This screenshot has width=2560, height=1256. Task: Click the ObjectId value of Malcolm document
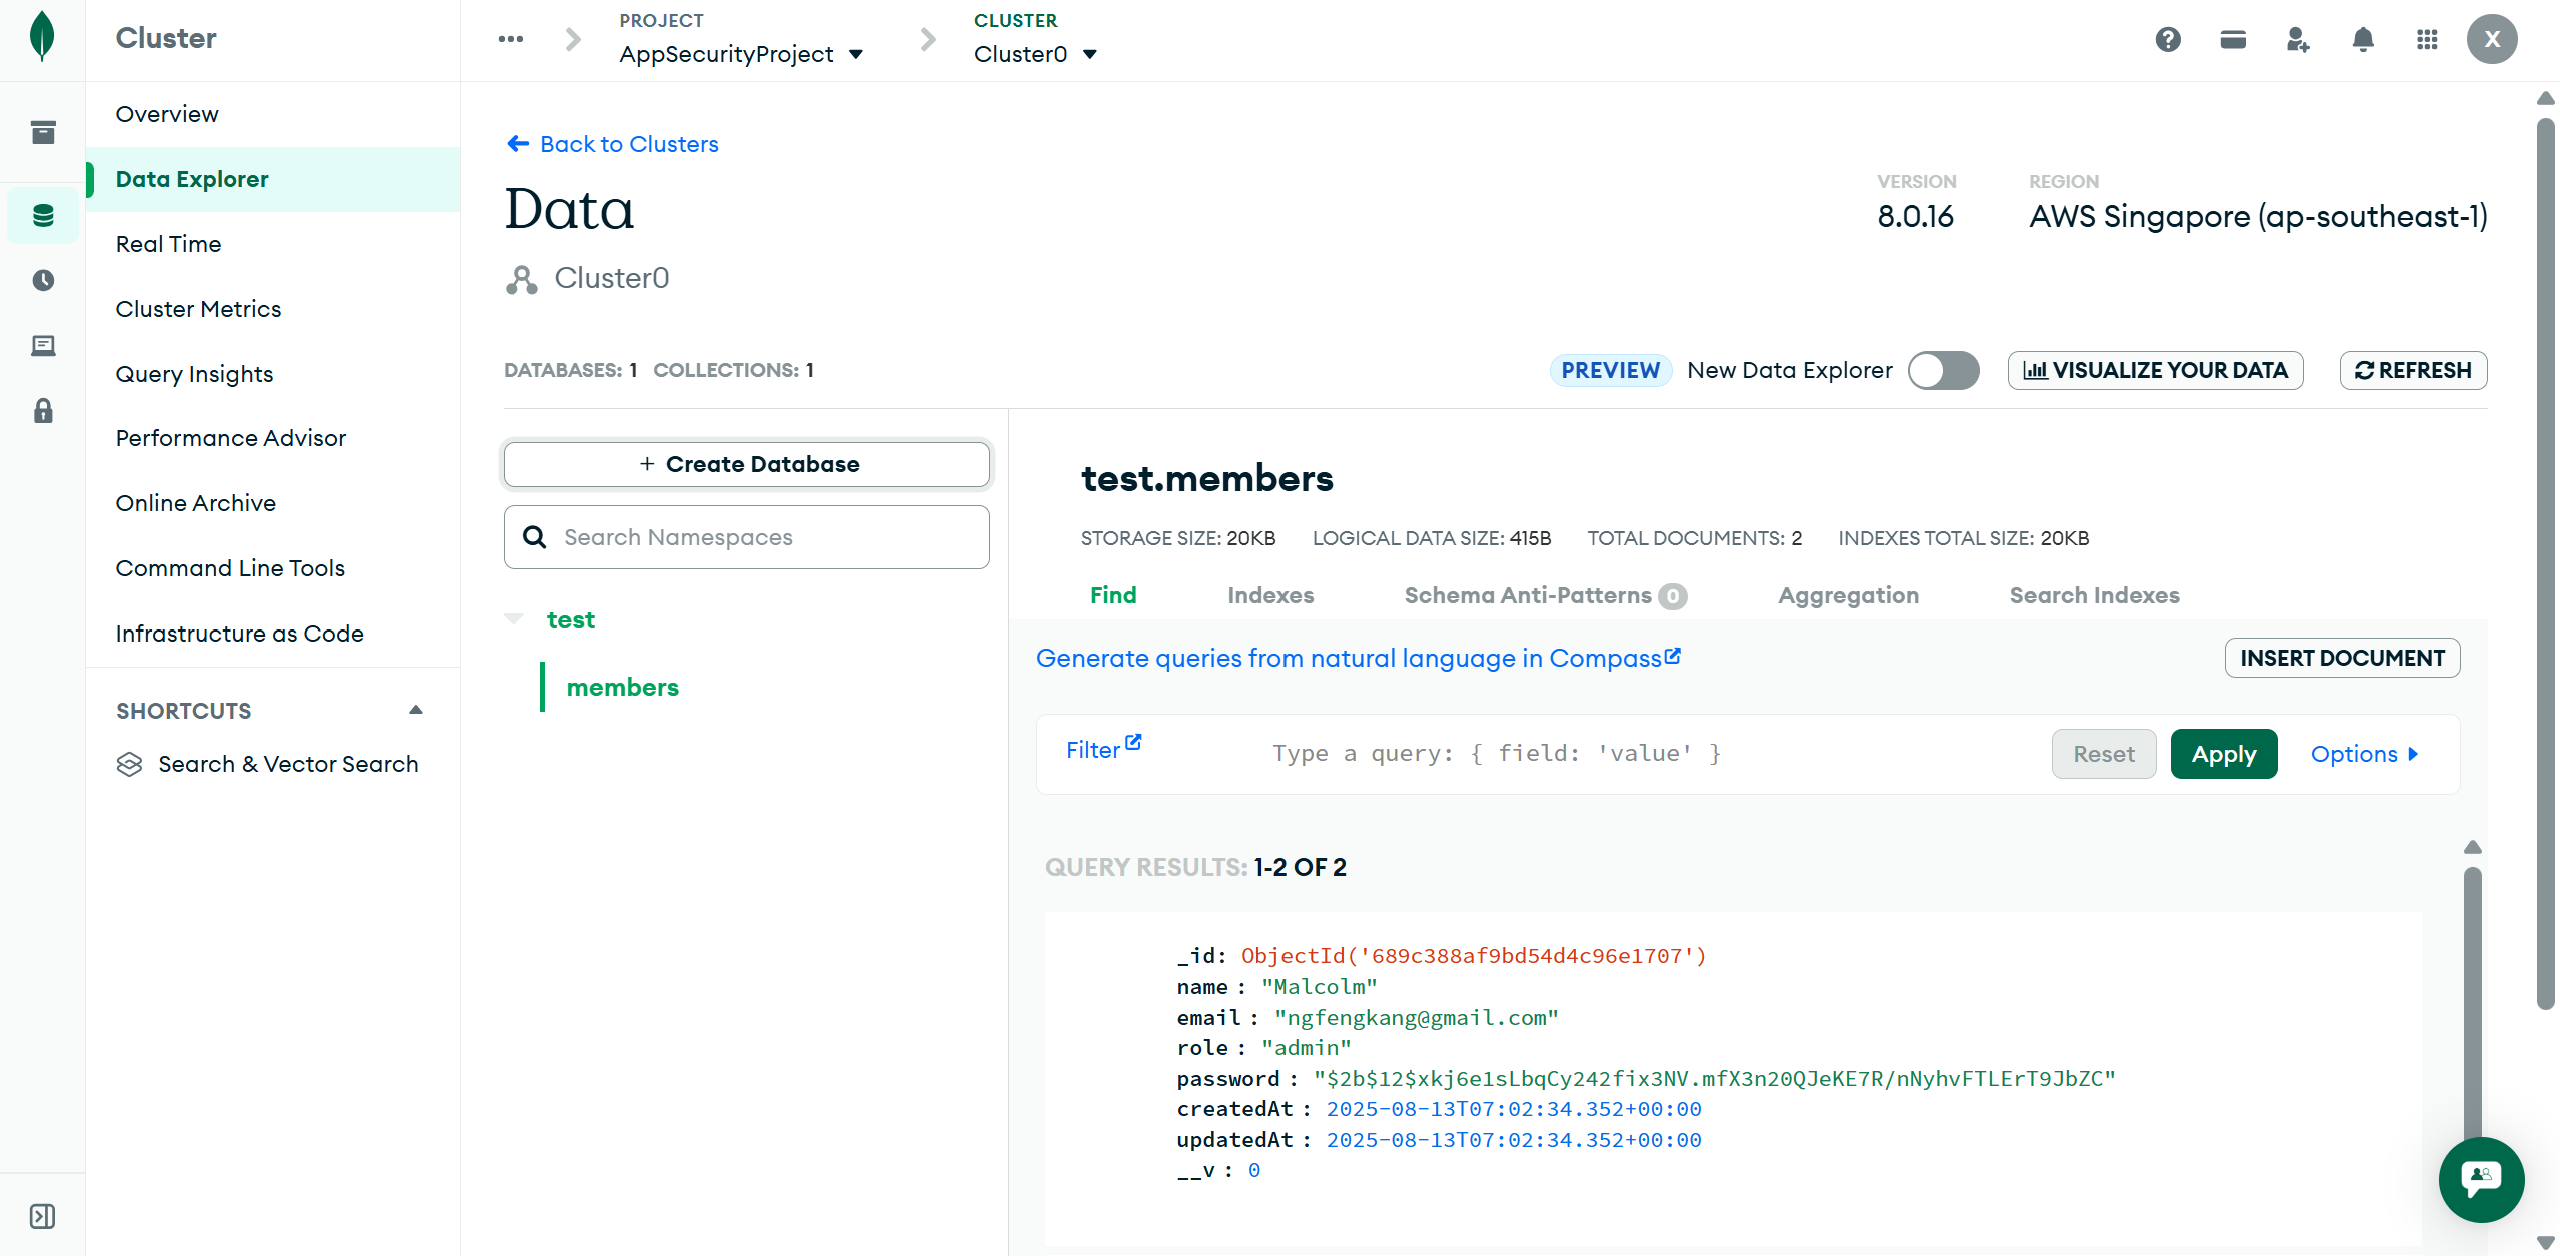click(x=1473, y=956)
